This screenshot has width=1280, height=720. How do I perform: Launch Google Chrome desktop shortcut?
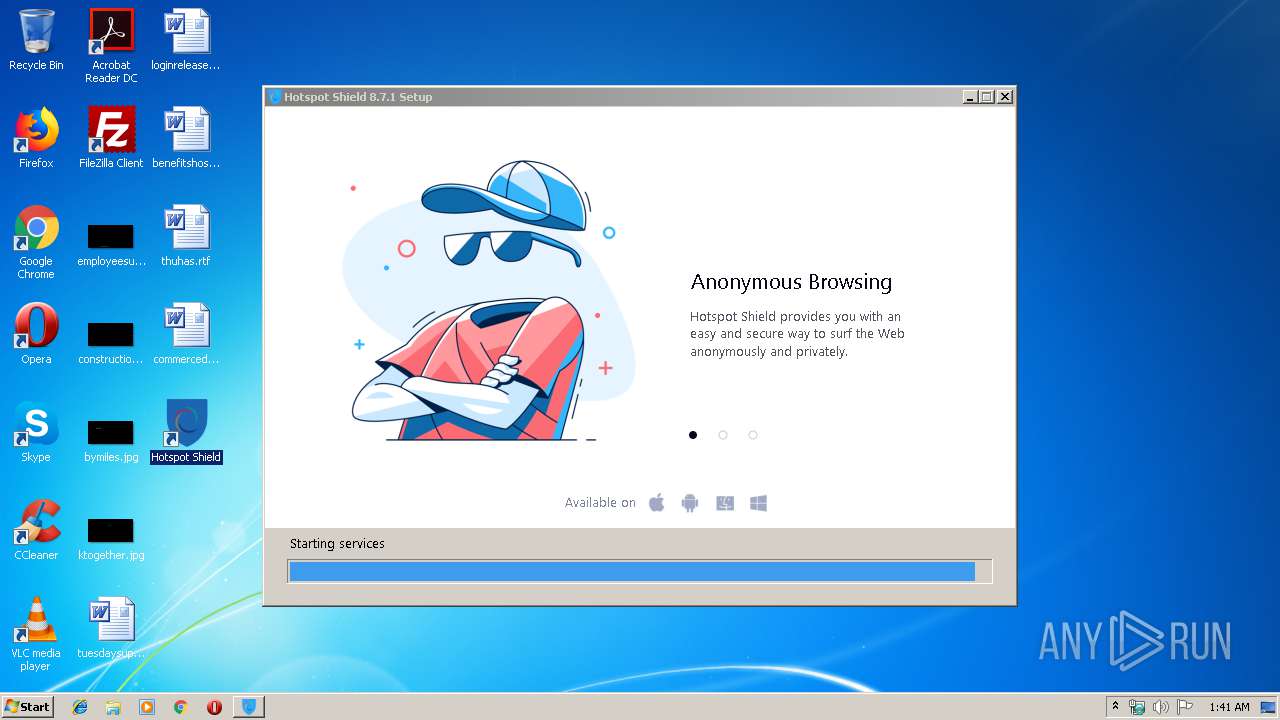click(36, 242)
